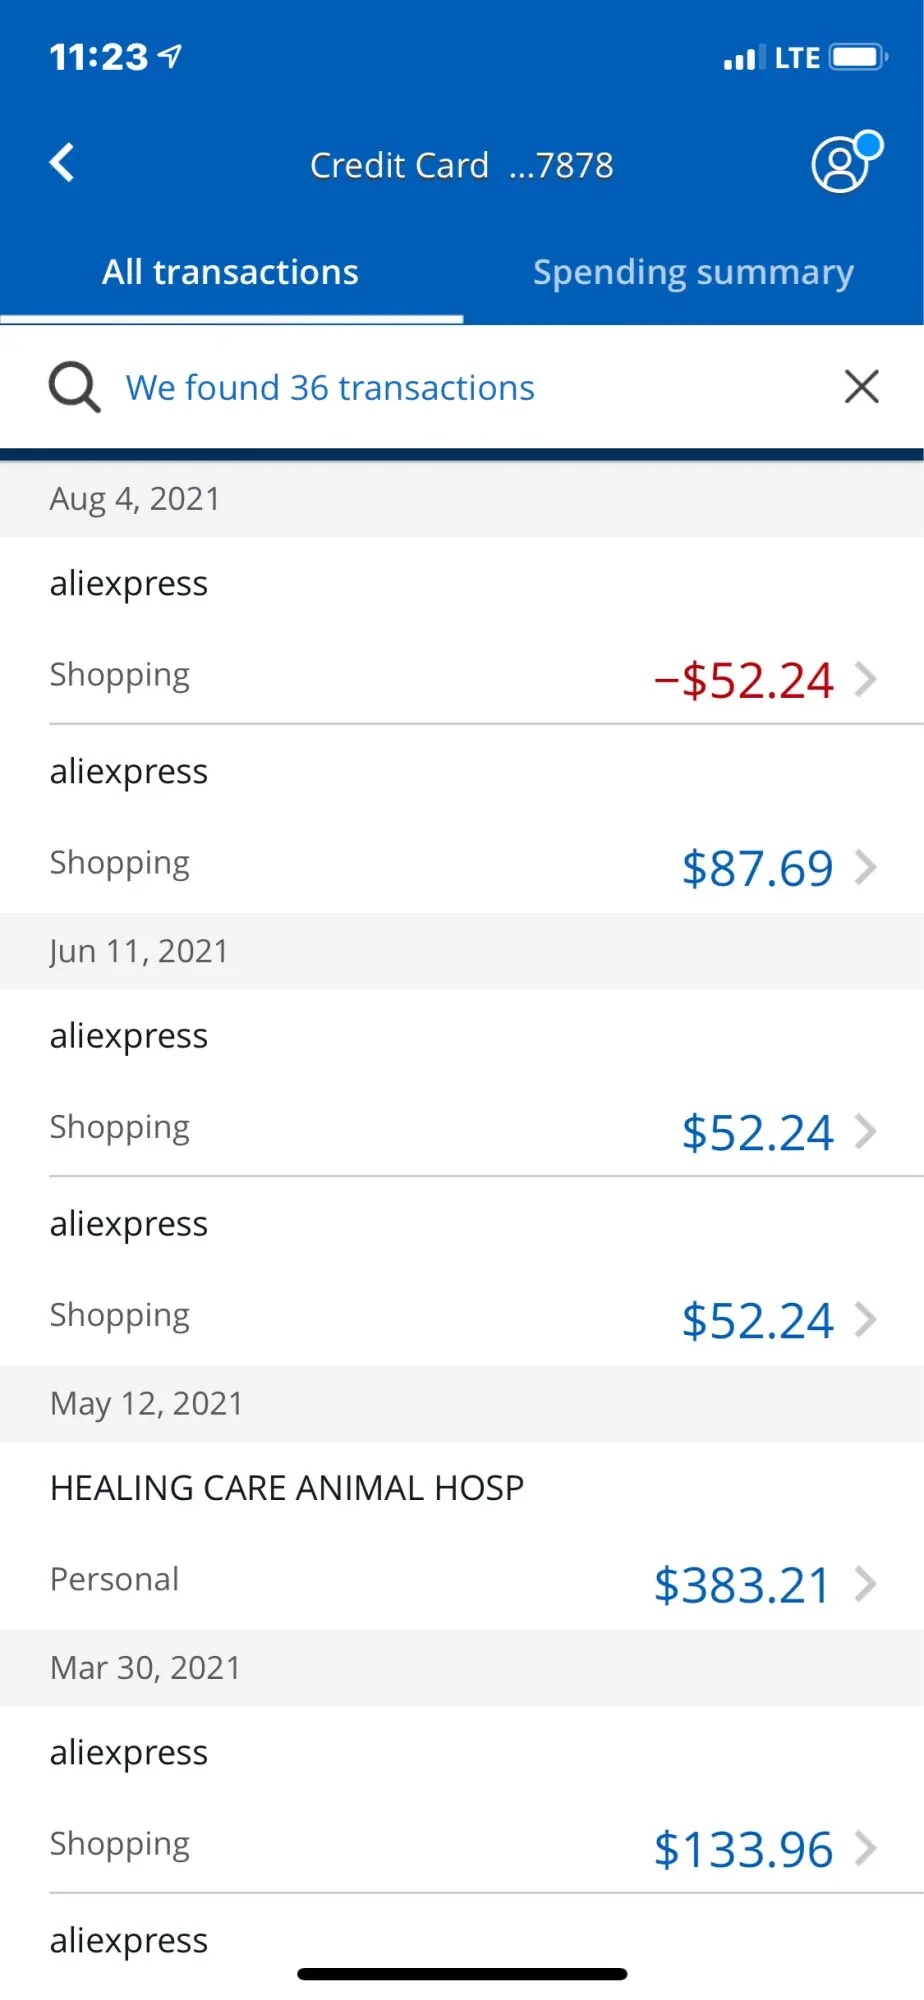Tap the location arrow beside the time

tap(171, 56)
